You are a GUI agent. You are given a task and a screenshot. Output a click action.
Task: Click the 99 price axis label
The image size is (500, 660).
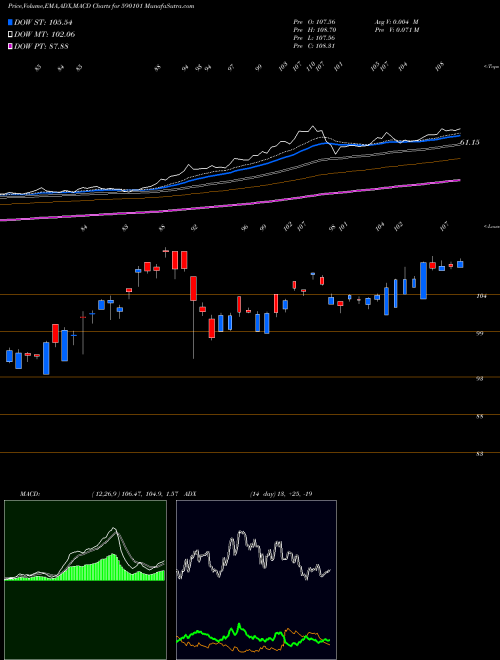(482, 333)
